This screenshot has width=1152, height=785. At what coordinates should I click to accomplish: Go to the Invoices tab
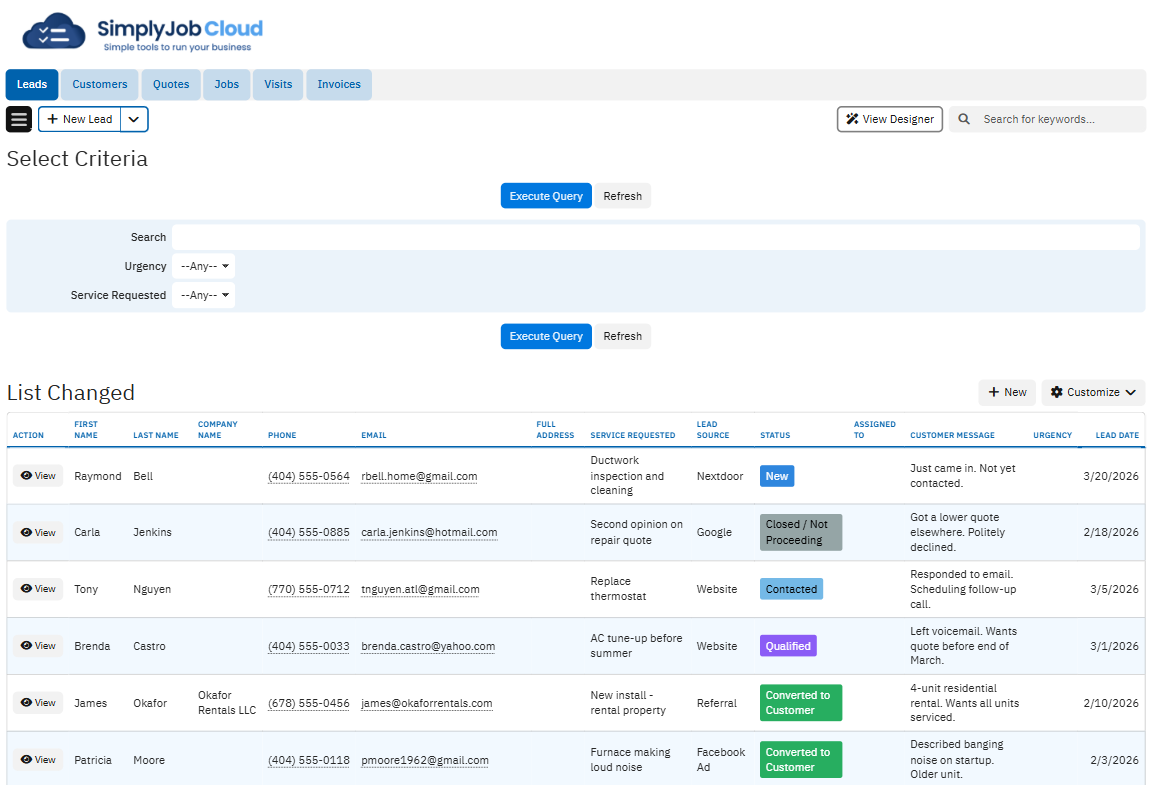pyautogui.click(x=339, y=85)
